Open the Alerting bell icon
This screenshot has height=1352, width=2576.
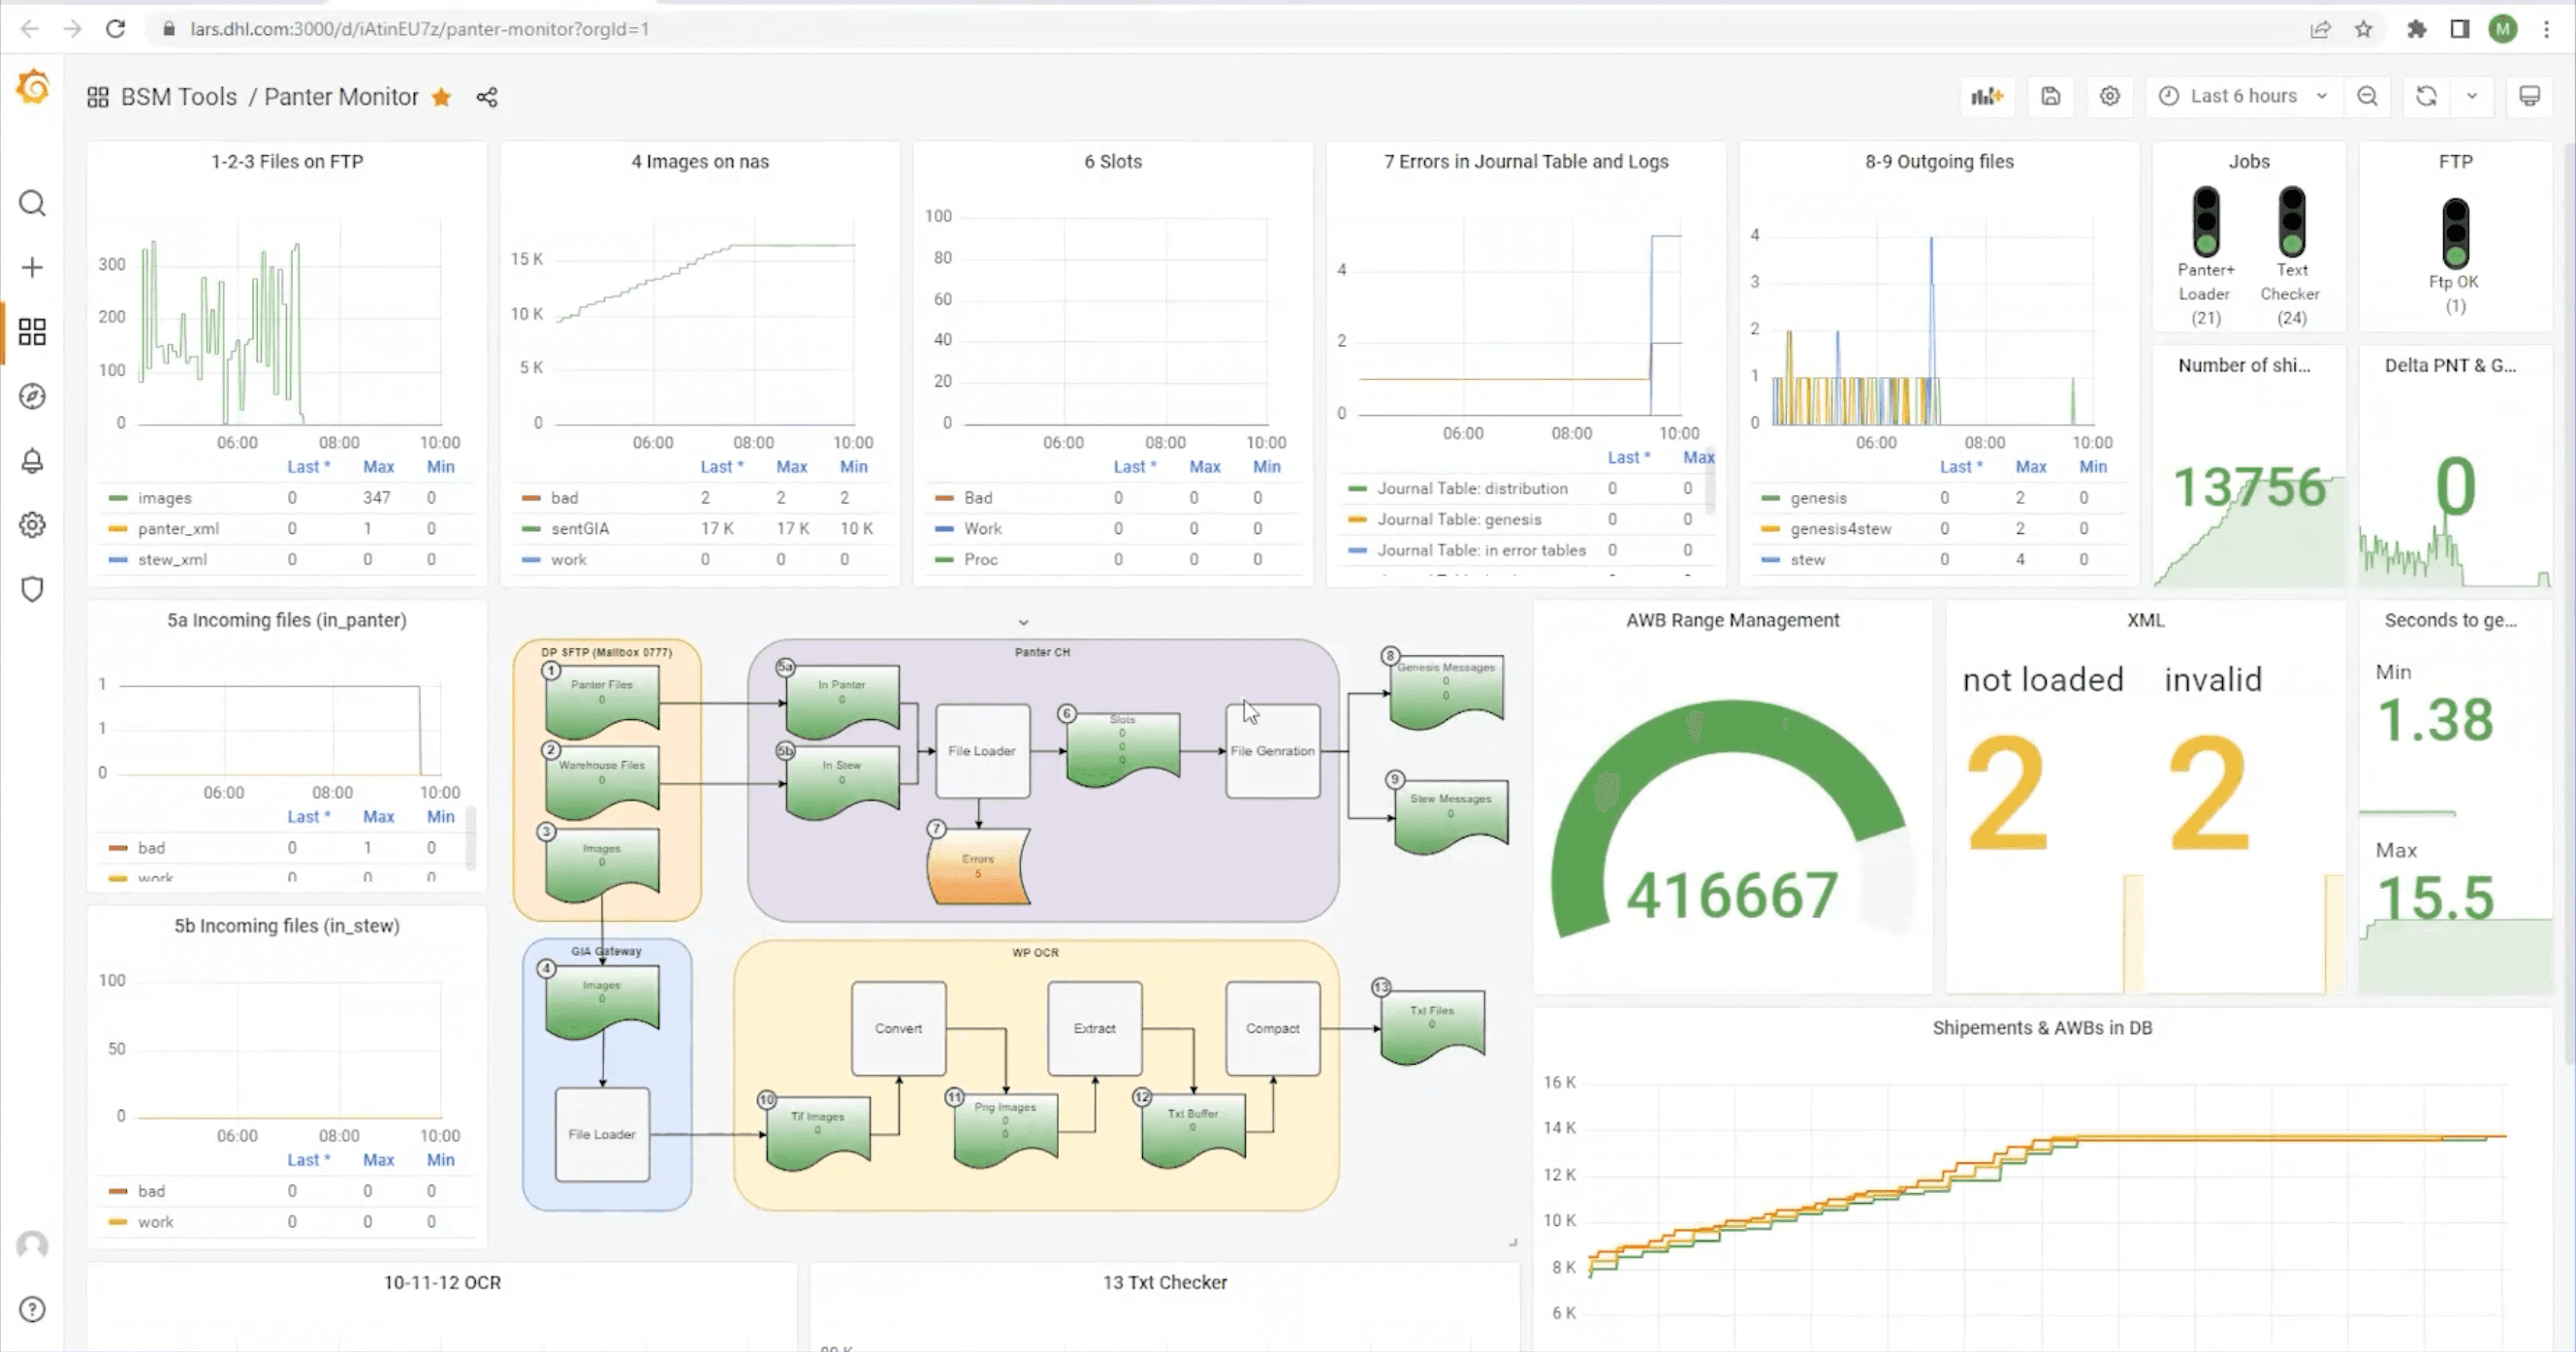pos(32,460)
